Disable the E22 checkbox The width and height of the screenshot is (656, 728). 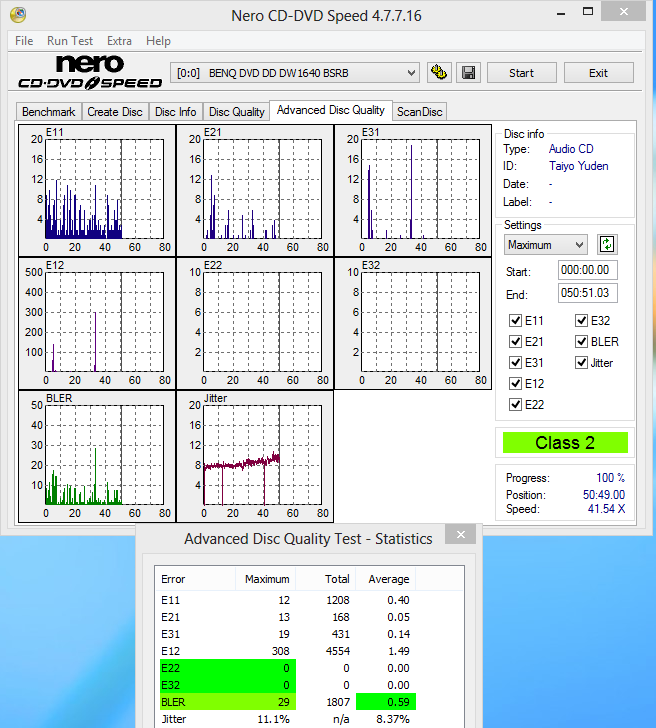pyautogui.click(x=515, y=404)
